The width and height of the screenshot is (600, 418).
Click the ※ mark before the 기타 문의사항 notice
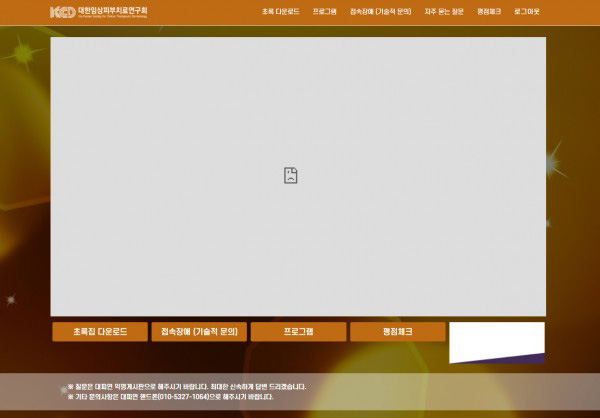click(x=70, y=397)
